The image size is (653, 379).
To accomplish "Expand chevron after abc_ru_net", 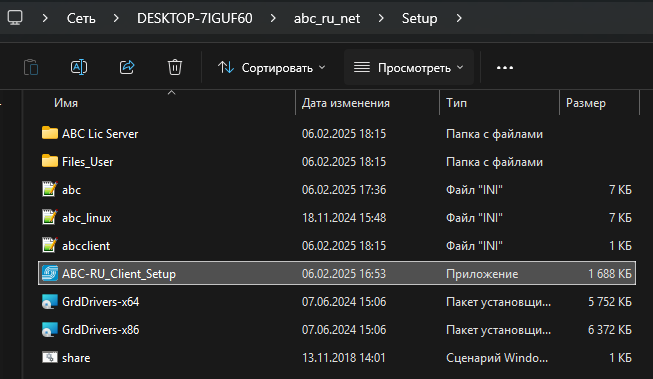I will tap(381, 18).
